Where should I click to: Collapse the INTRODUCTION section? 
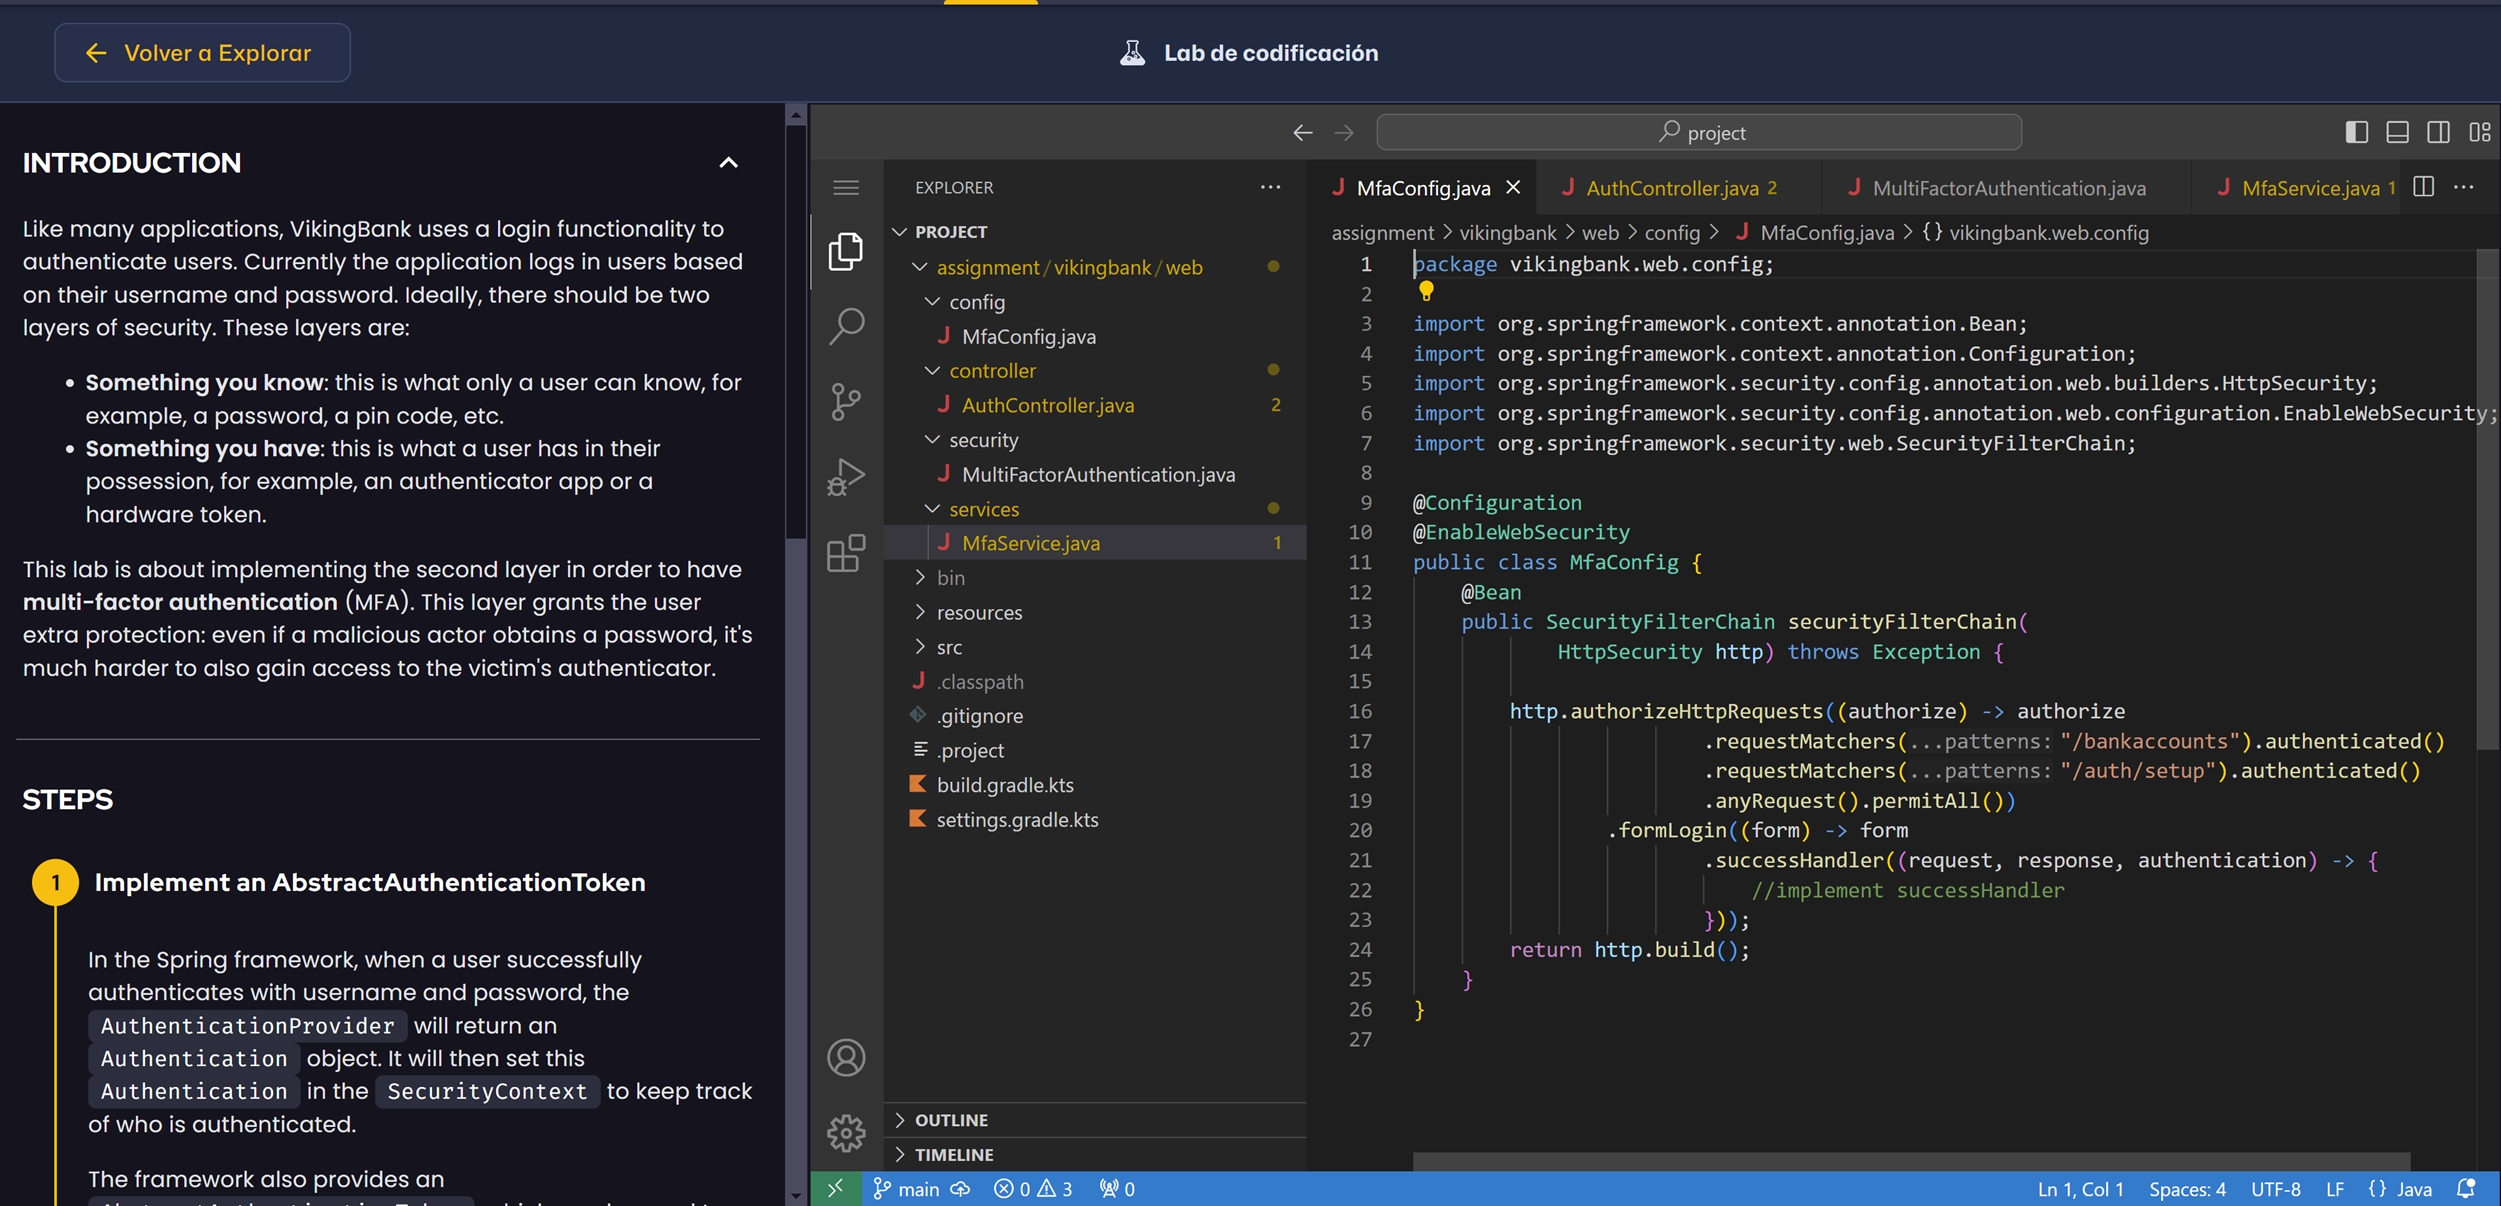tap(728, 163)
